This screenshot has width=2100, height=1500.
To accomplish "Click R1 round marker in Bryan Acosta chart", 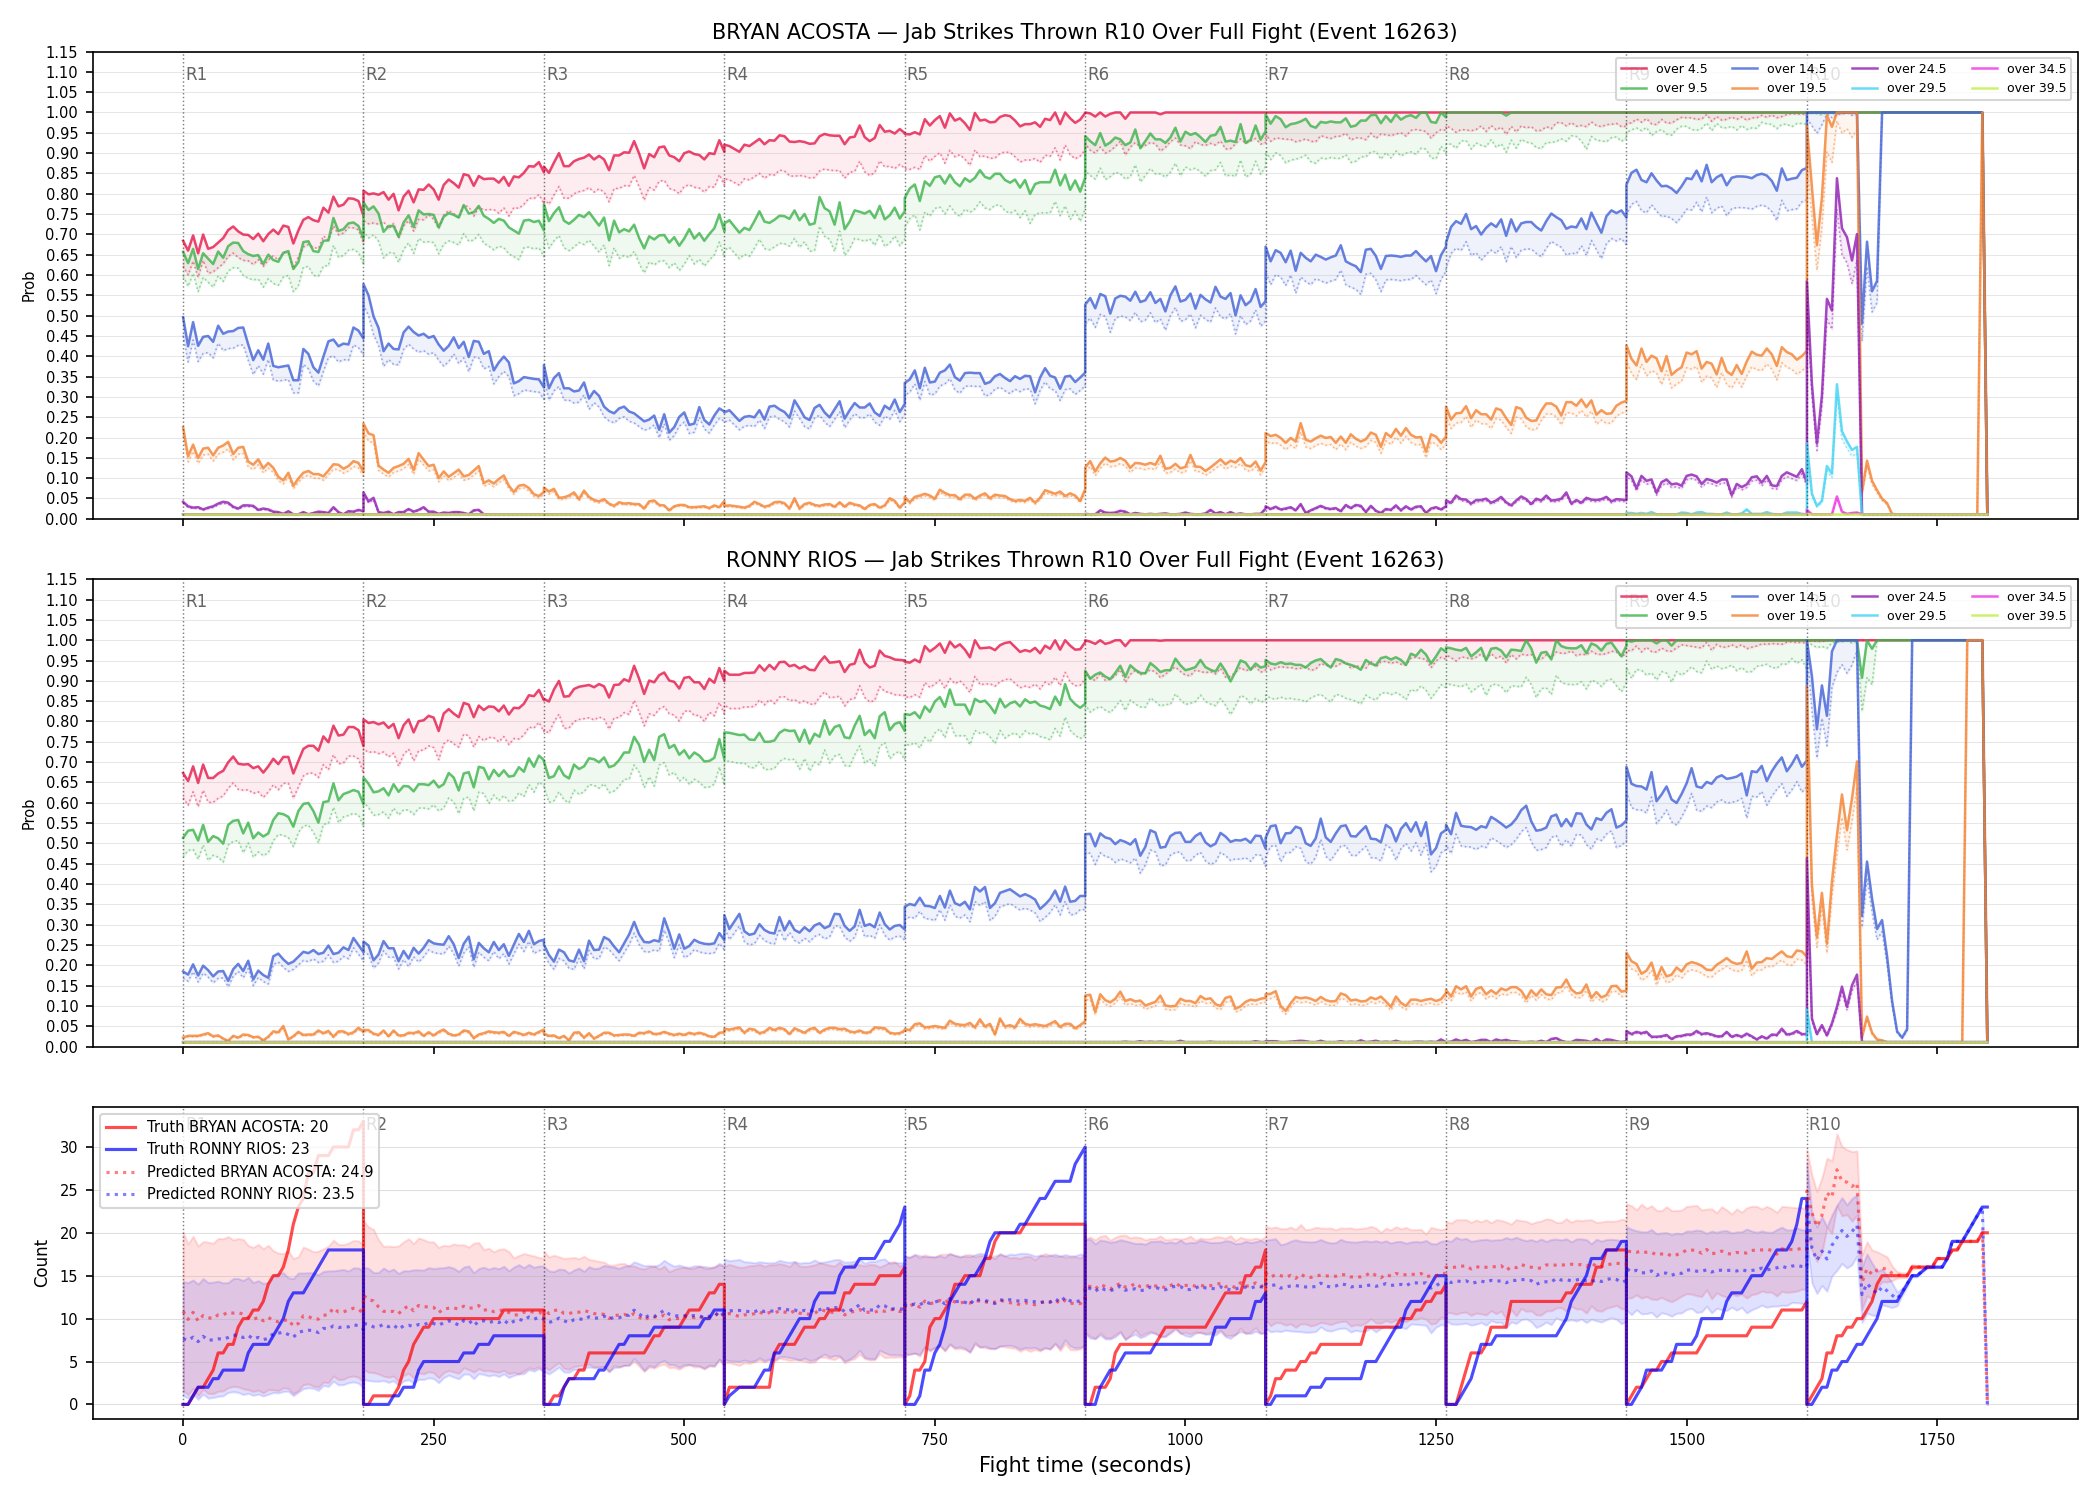I will [x=196, y=74].
